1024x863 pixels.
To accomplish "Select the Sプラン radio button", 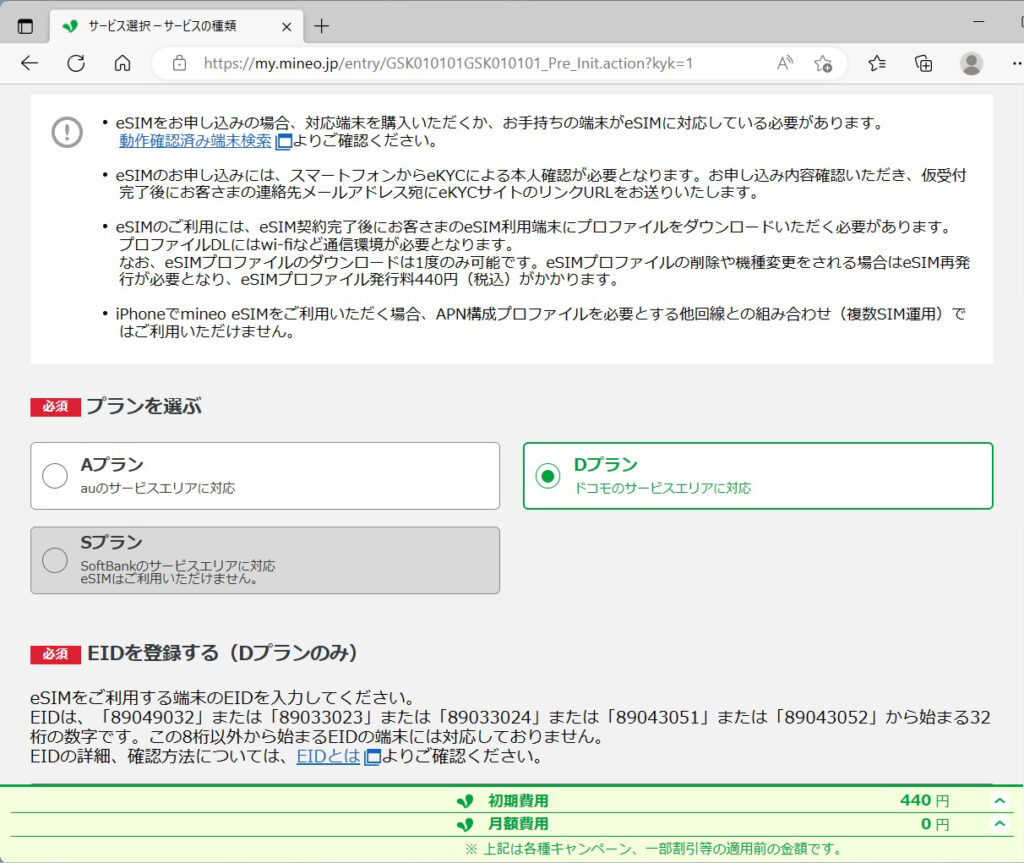I will click(55, 560).
